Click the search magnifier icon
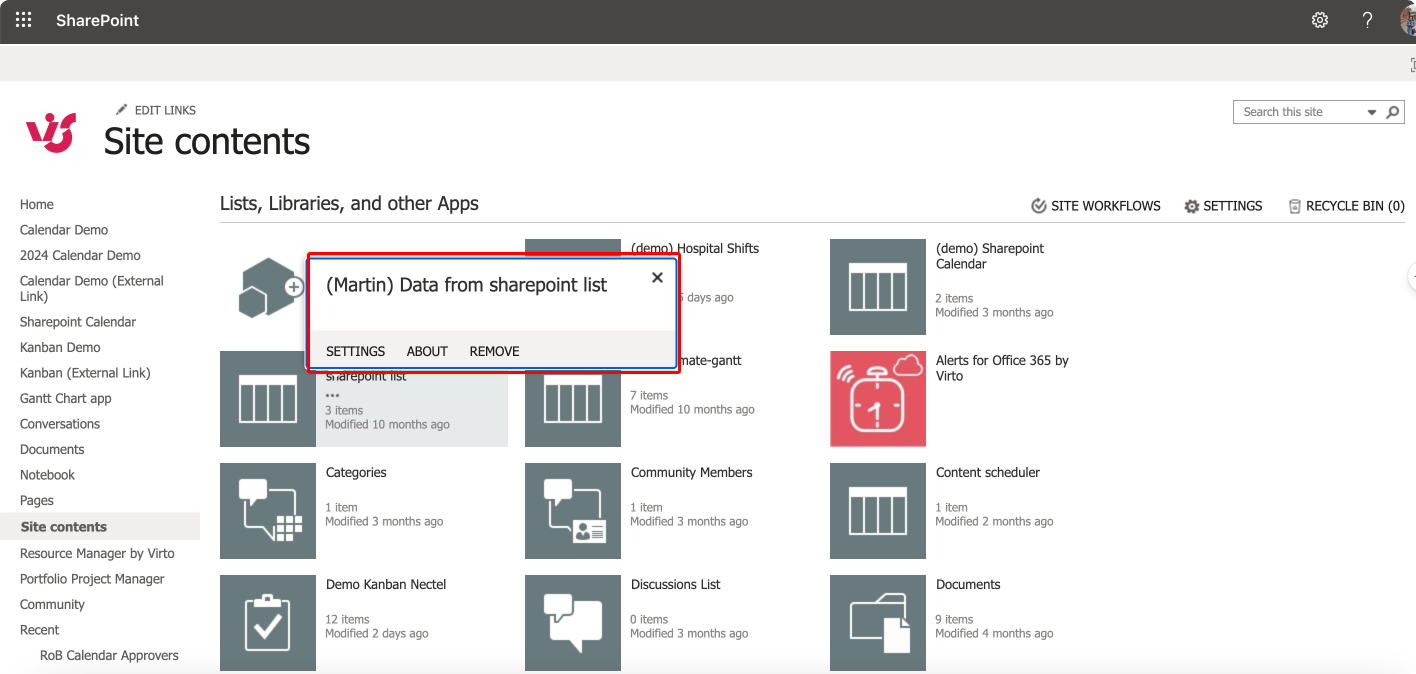1416x674 pixels. [x=1393, y=112]
